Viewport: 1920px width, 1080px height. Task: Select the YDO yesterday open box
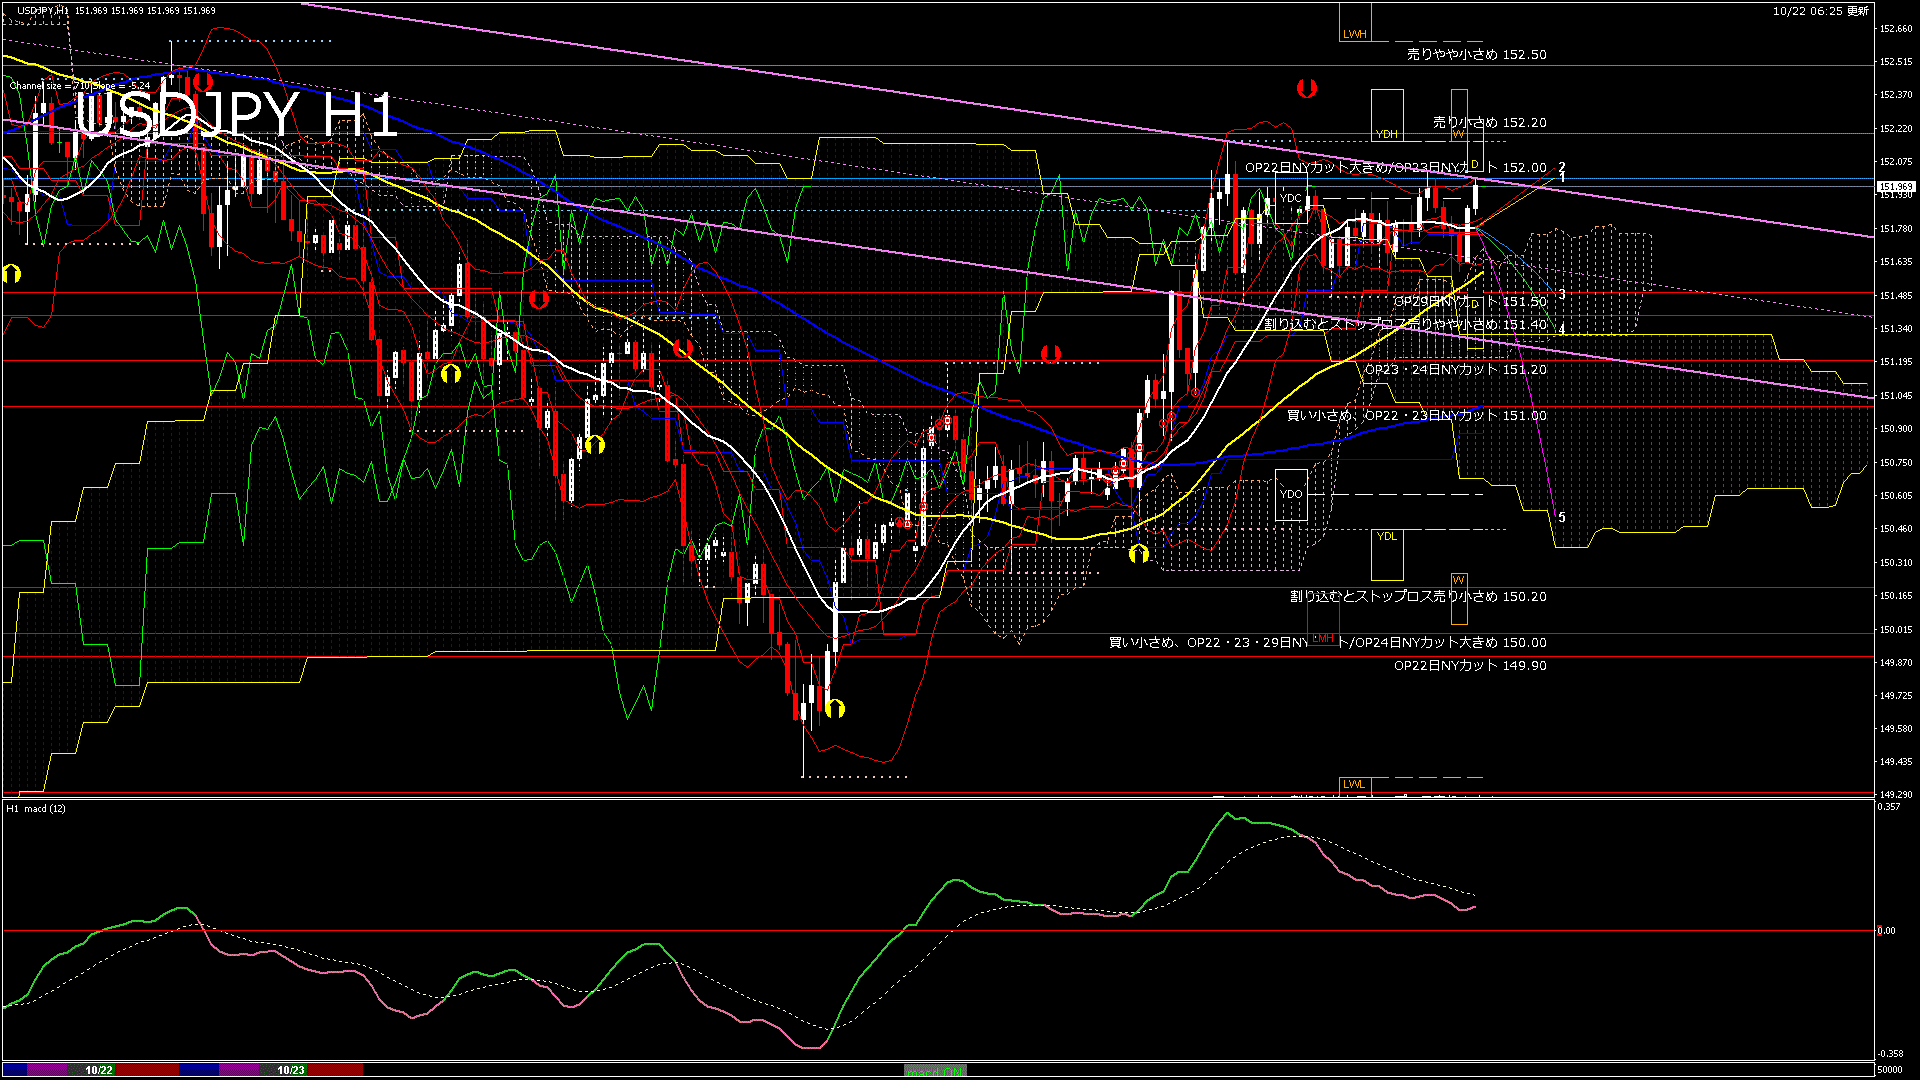[1291, 494]
